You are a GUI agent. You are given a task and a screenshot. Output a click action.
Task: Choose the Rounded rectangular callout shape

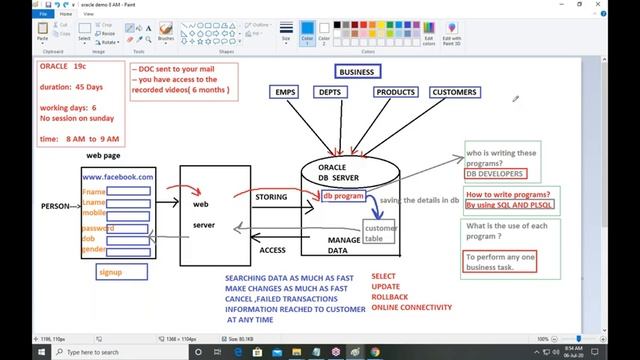click(x=216, y=41)
